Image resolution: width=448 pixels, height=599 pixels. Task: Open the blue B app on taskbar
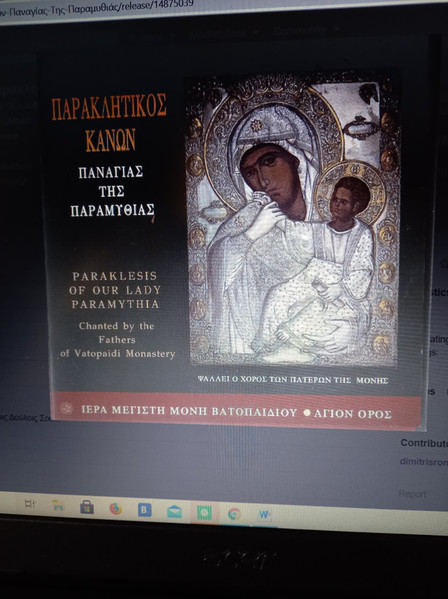pos(145,510)
